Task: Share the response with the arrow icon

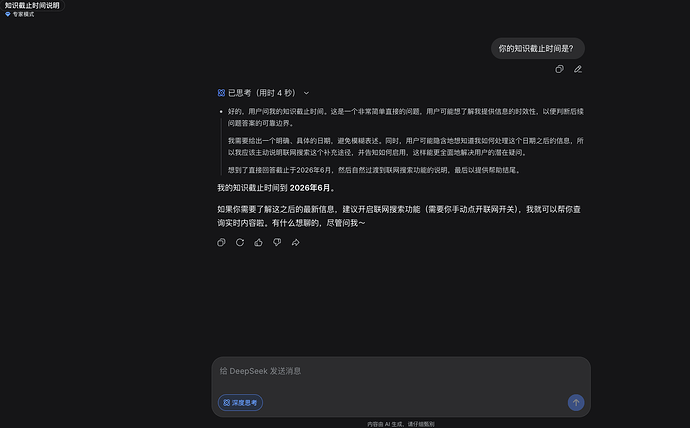Action: pyautogui.click(x=296, y=242)
